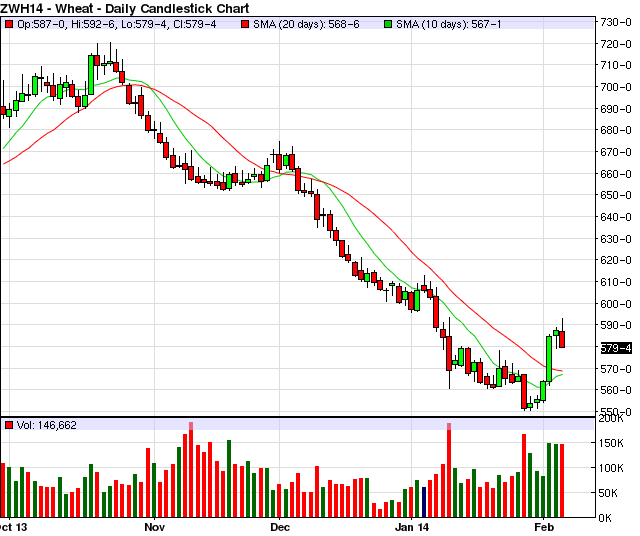Click the green SMA 10 days legend swatch
Screen dimensions: 640x536
[388, 24]
